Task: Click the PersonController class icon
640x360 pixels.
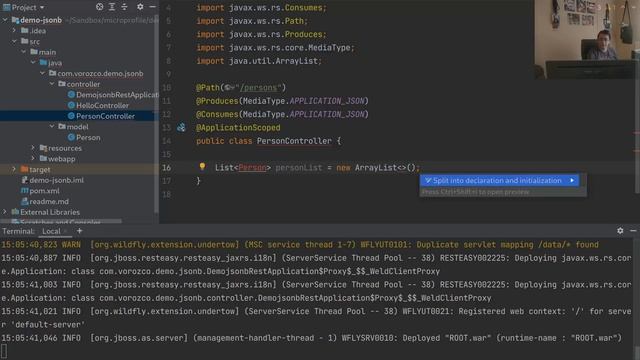Action: (71, 116)
